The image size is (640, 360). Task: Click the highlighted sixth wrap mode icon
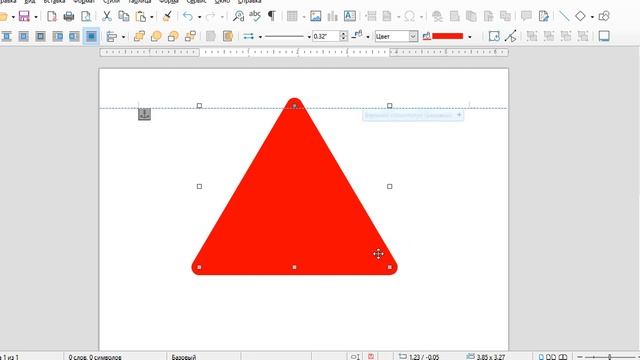[x=91, y=36]
